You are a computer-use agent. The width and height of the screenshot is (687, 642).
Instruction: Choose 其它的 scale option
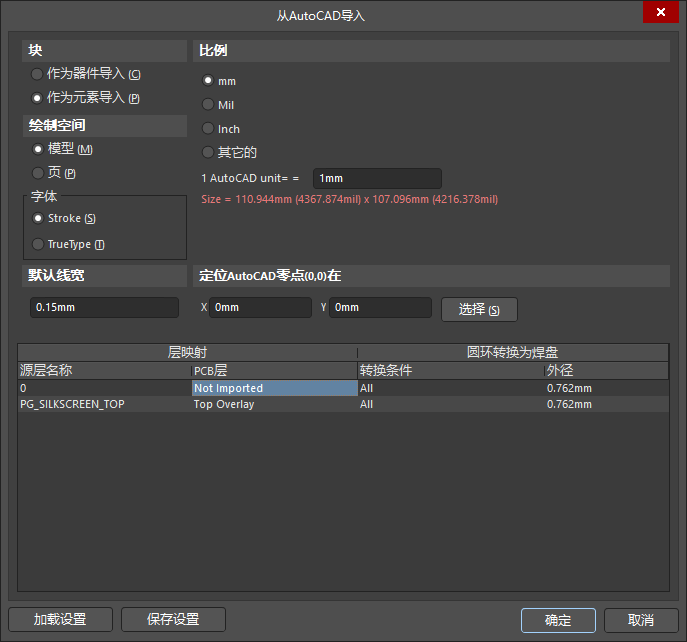pos(208,152)
